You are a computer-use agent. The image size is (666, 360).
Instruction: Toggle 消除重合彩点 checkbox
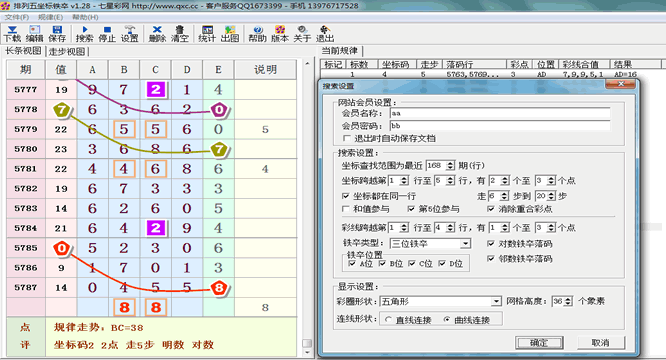click(x=491, y=209)
